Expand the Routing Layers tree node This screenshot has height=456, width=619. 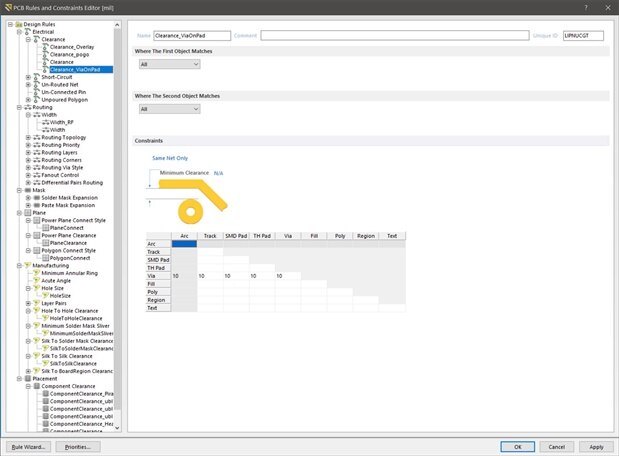click(x=28, y=152)
